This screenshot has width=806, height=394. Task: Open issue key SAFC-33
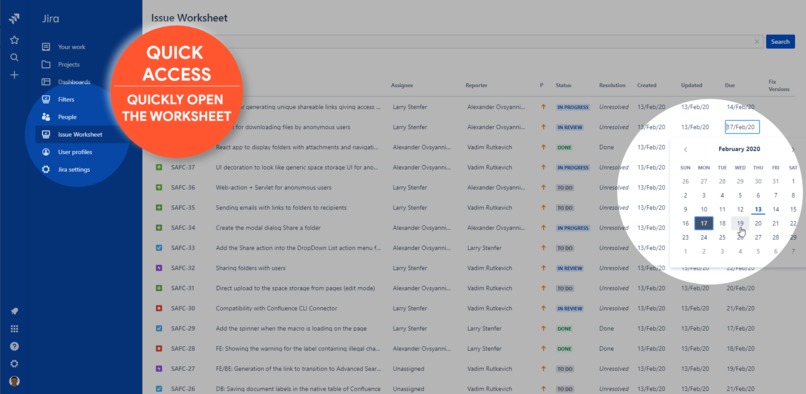click(x=183, y=248)
